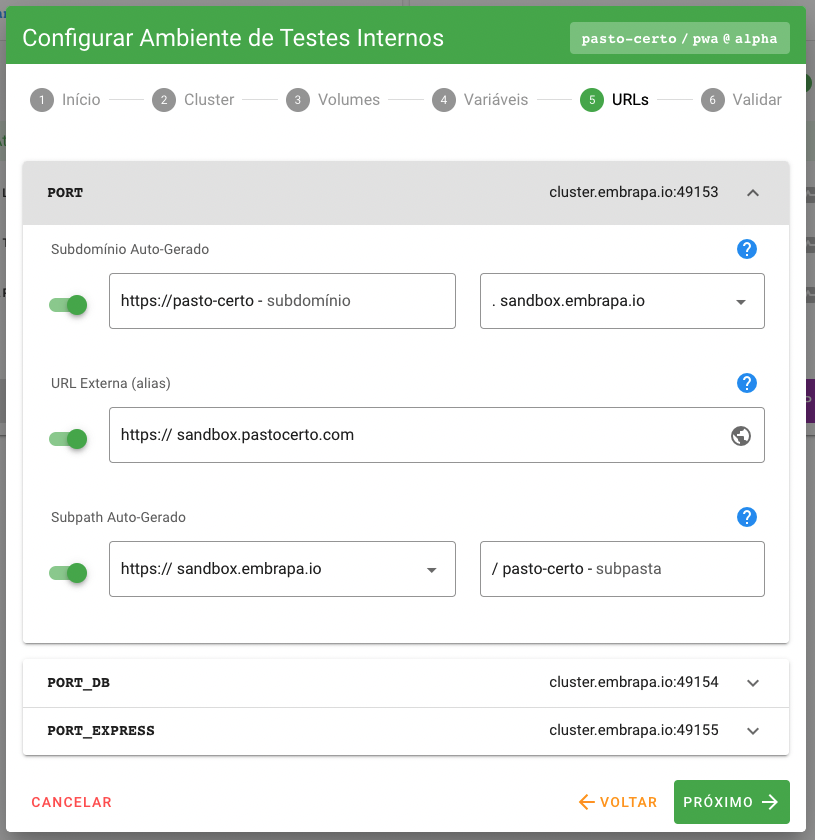Click the PORT header label
Viewport: 815px width, 840px height.
click(65, 193)
